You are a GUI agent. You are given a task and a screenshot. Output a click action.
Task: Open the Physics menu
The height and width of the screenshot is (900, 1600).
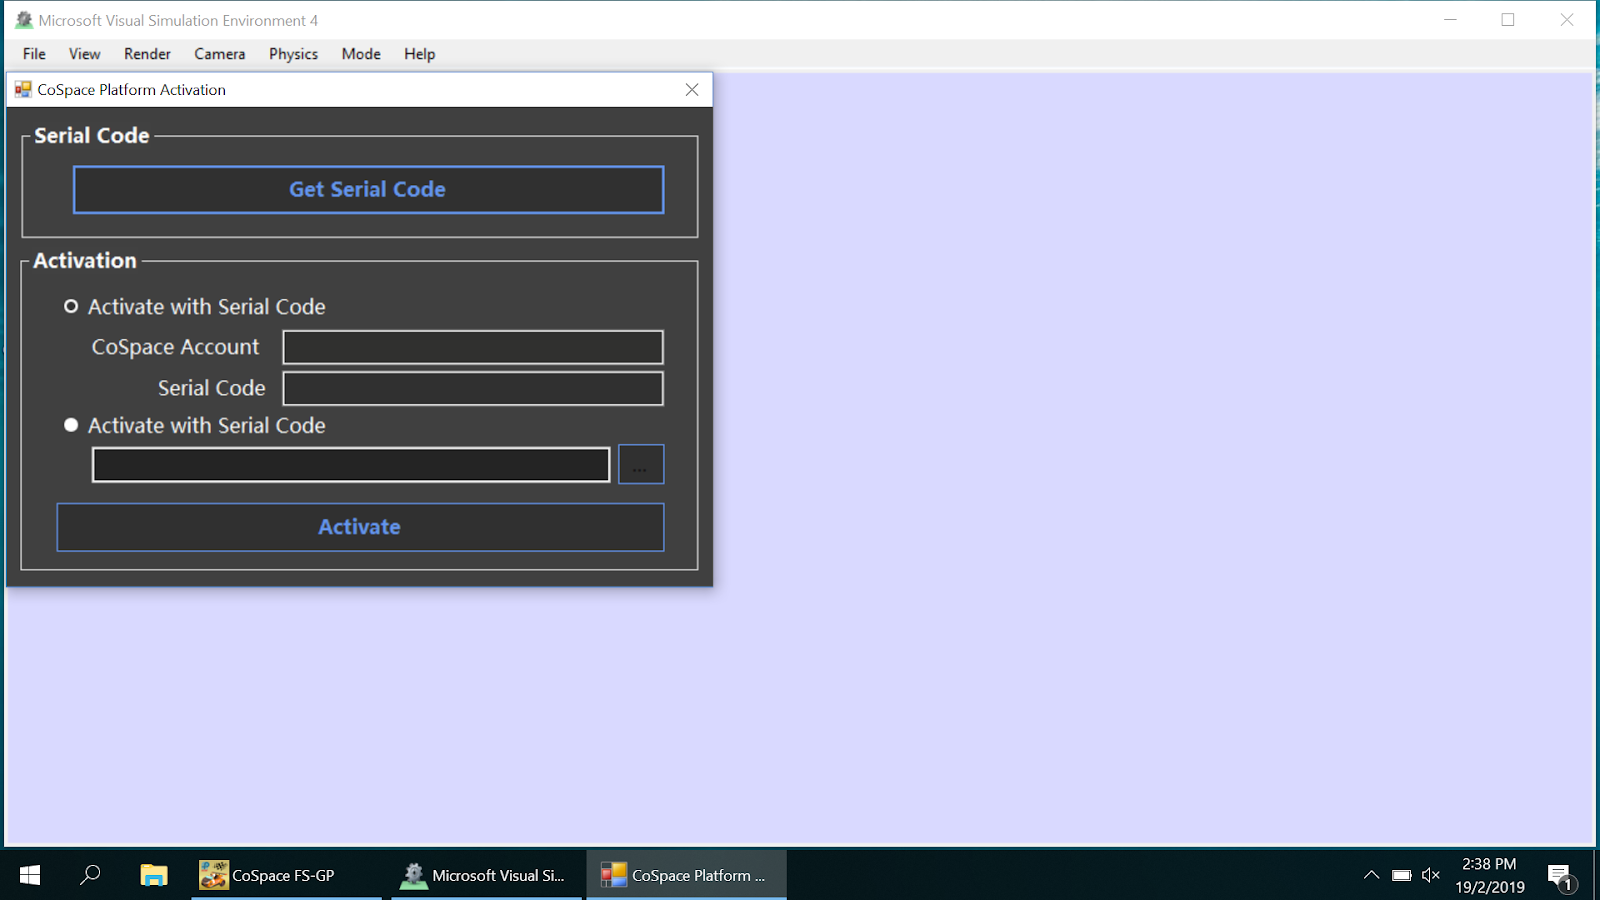click(293, 54)
